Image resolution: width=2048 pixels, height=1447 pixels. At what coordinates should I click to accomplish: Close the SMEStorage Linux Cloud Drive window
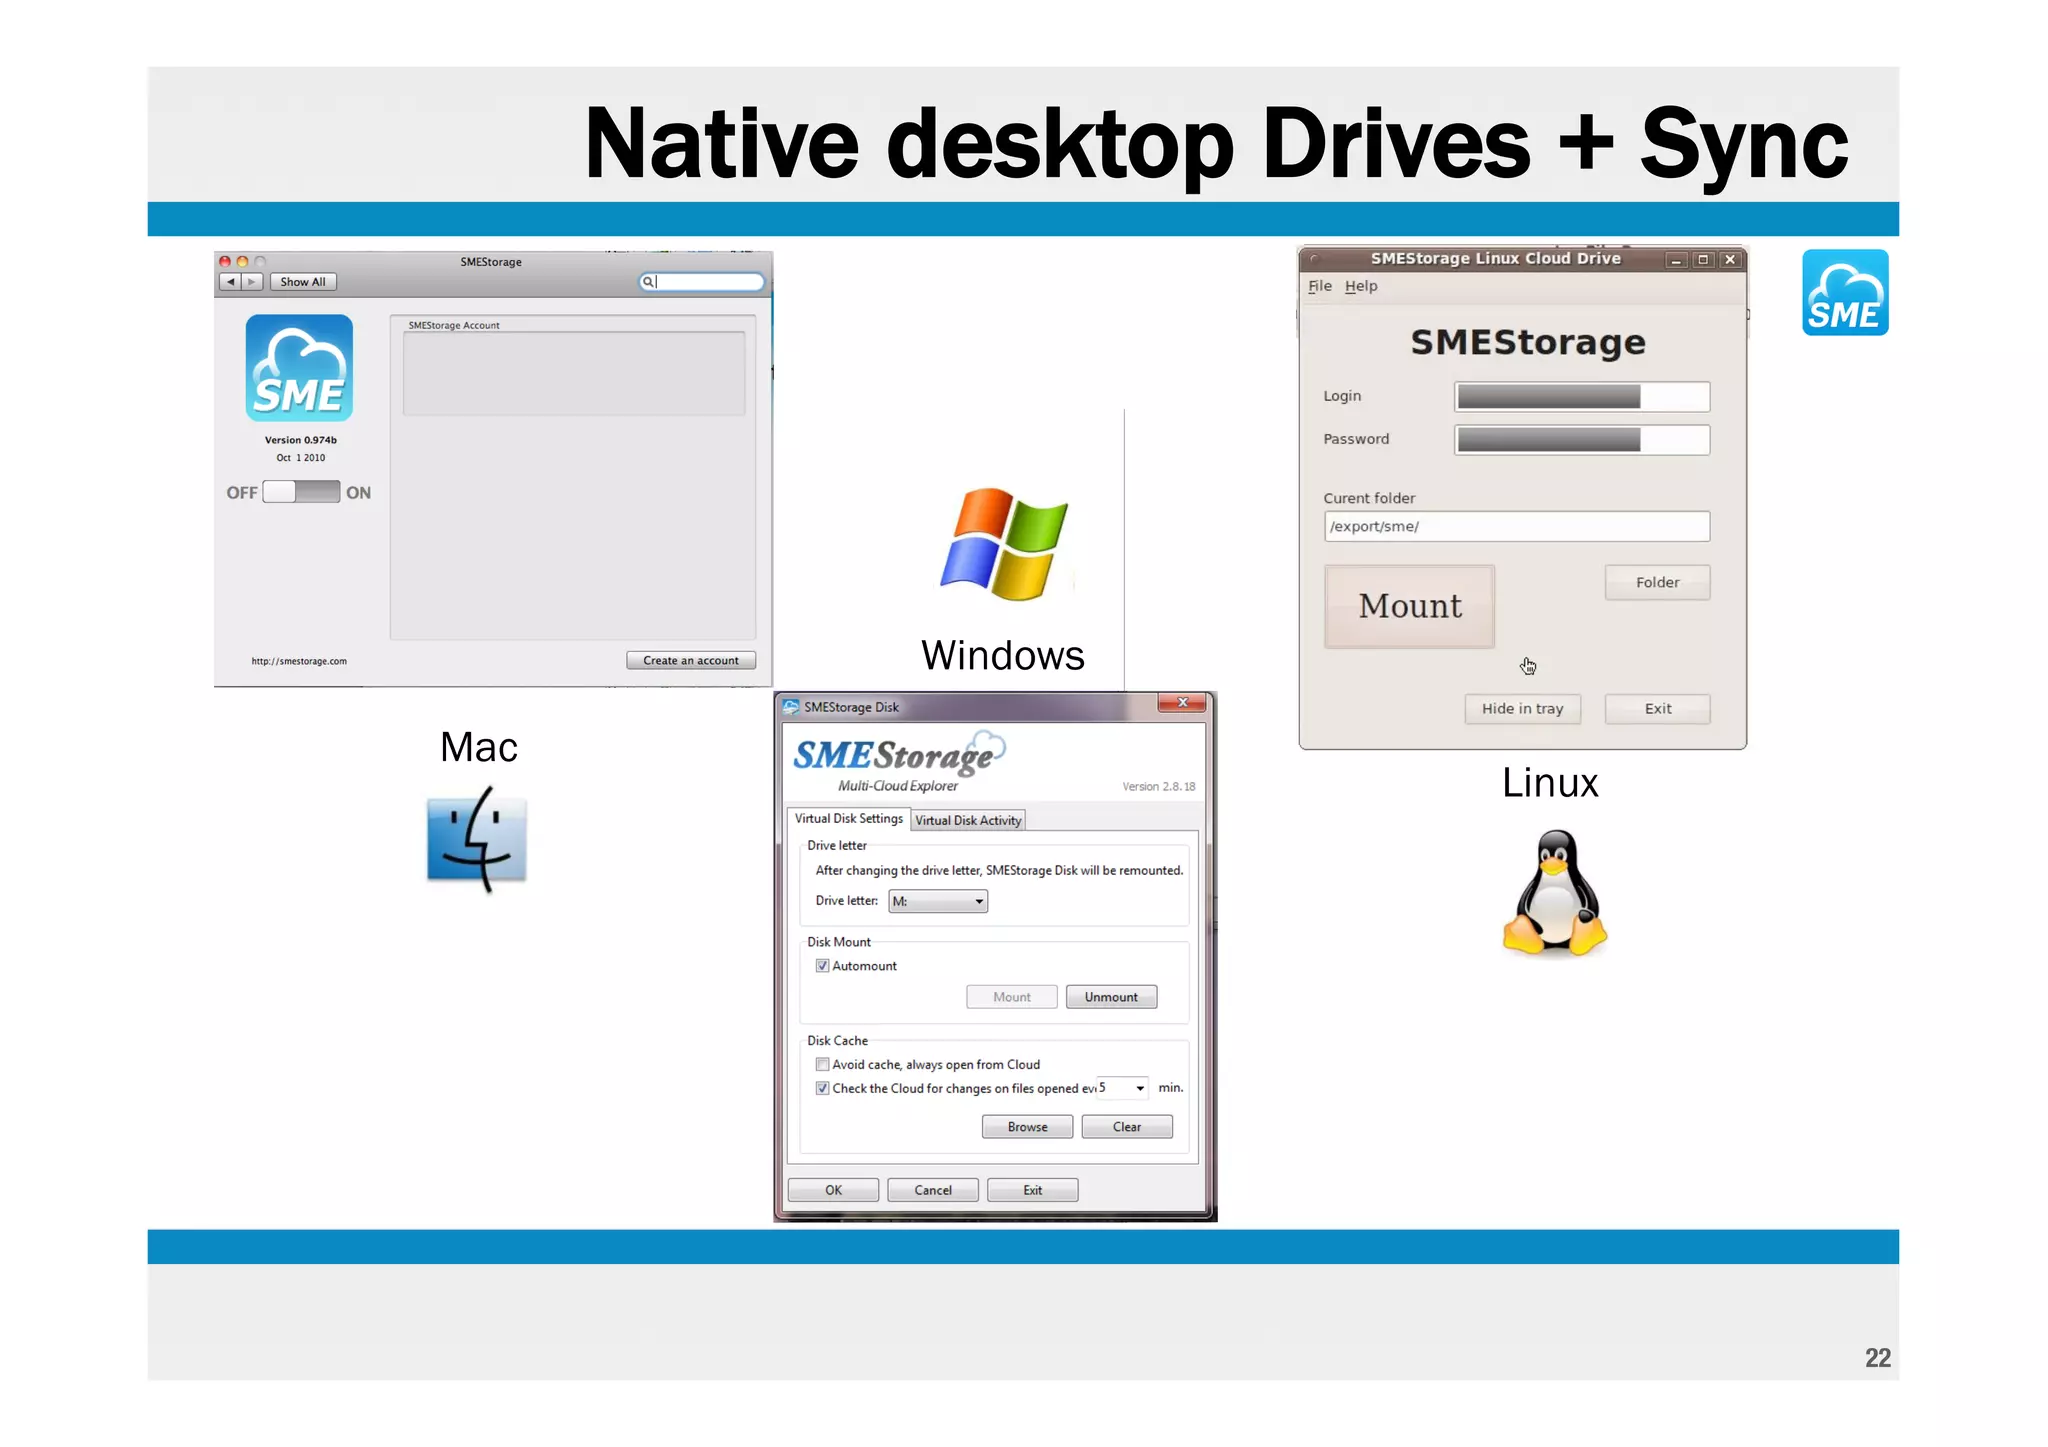(x=1730, y=259)
